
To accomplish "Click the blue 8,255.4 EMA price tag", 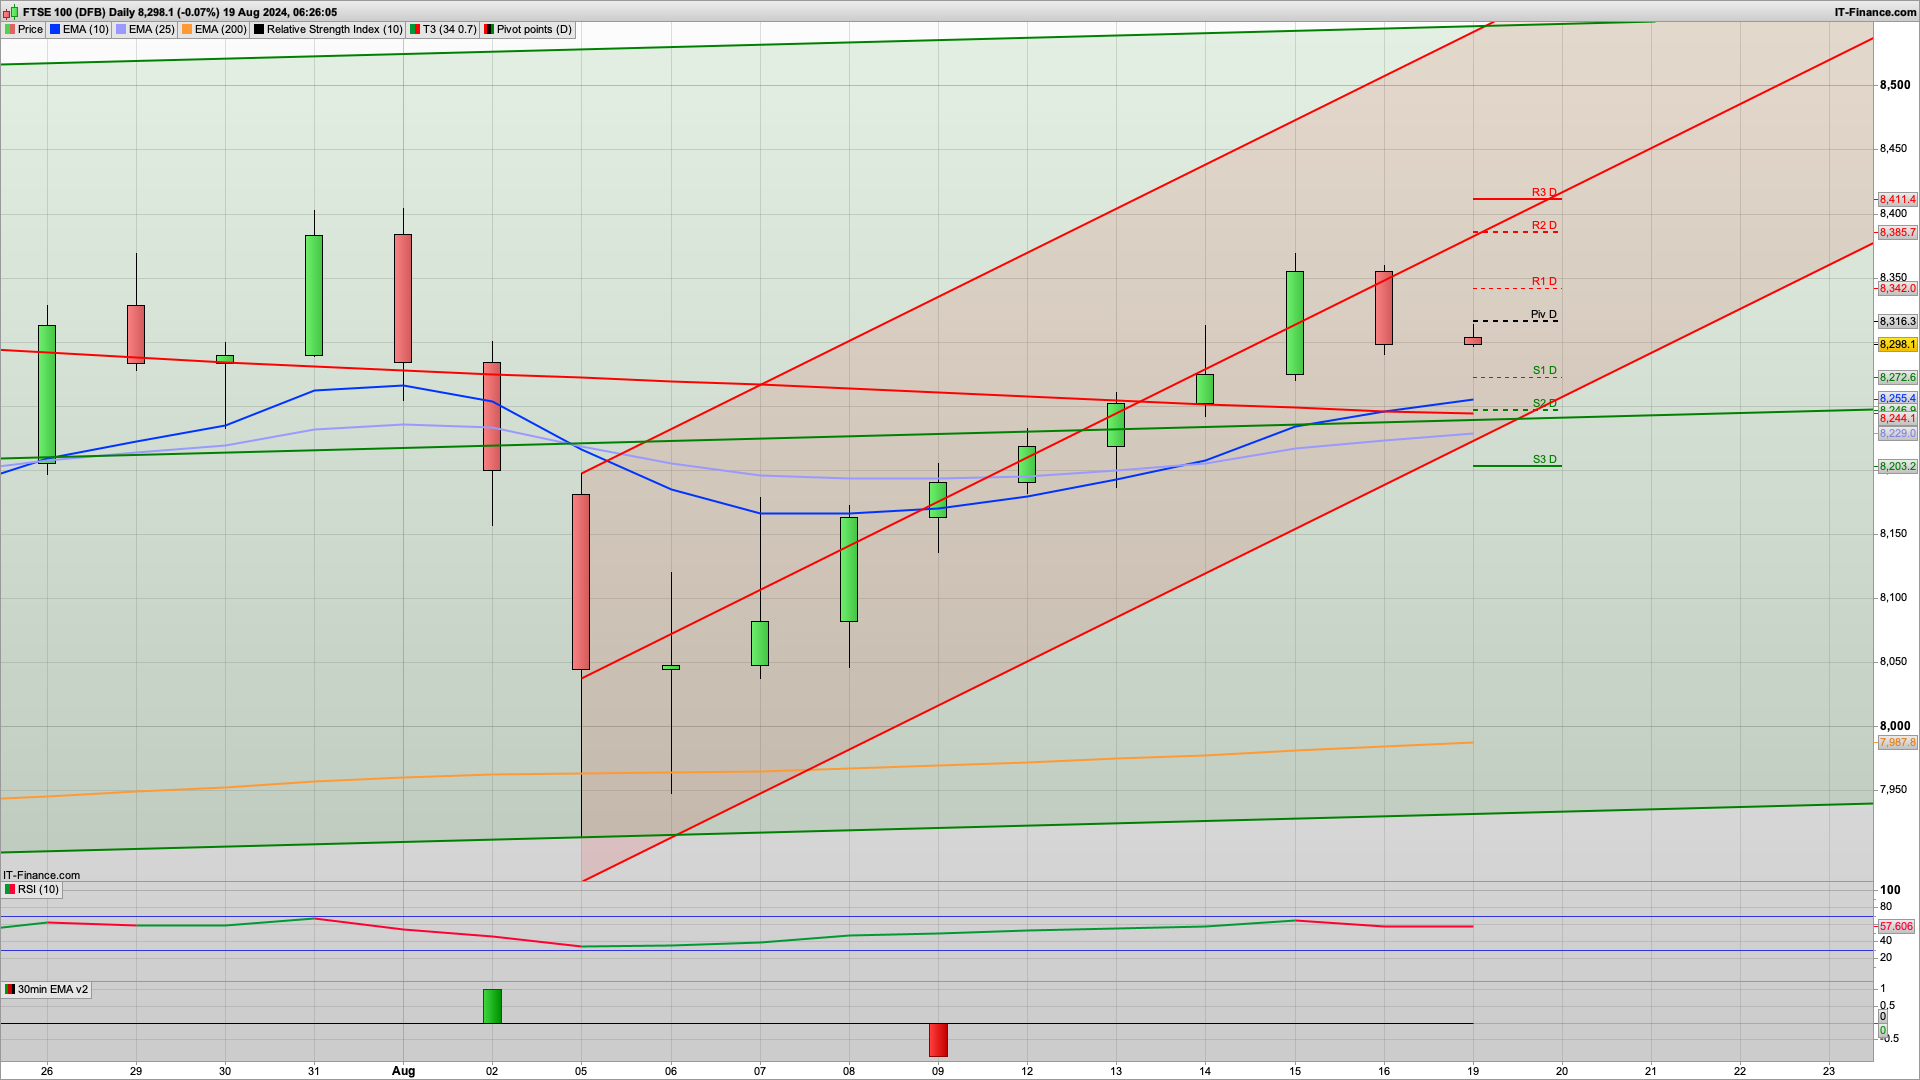I will [x=1897, y=398].
